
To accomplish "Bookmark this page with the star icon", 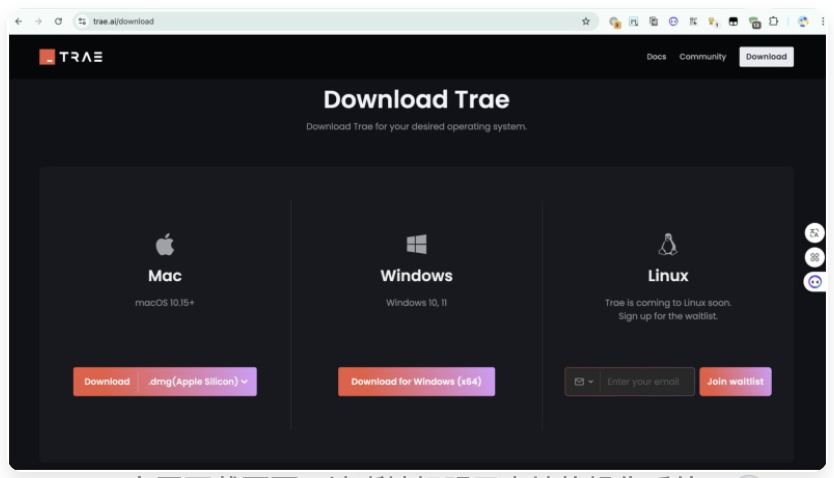I will (586, 21).
